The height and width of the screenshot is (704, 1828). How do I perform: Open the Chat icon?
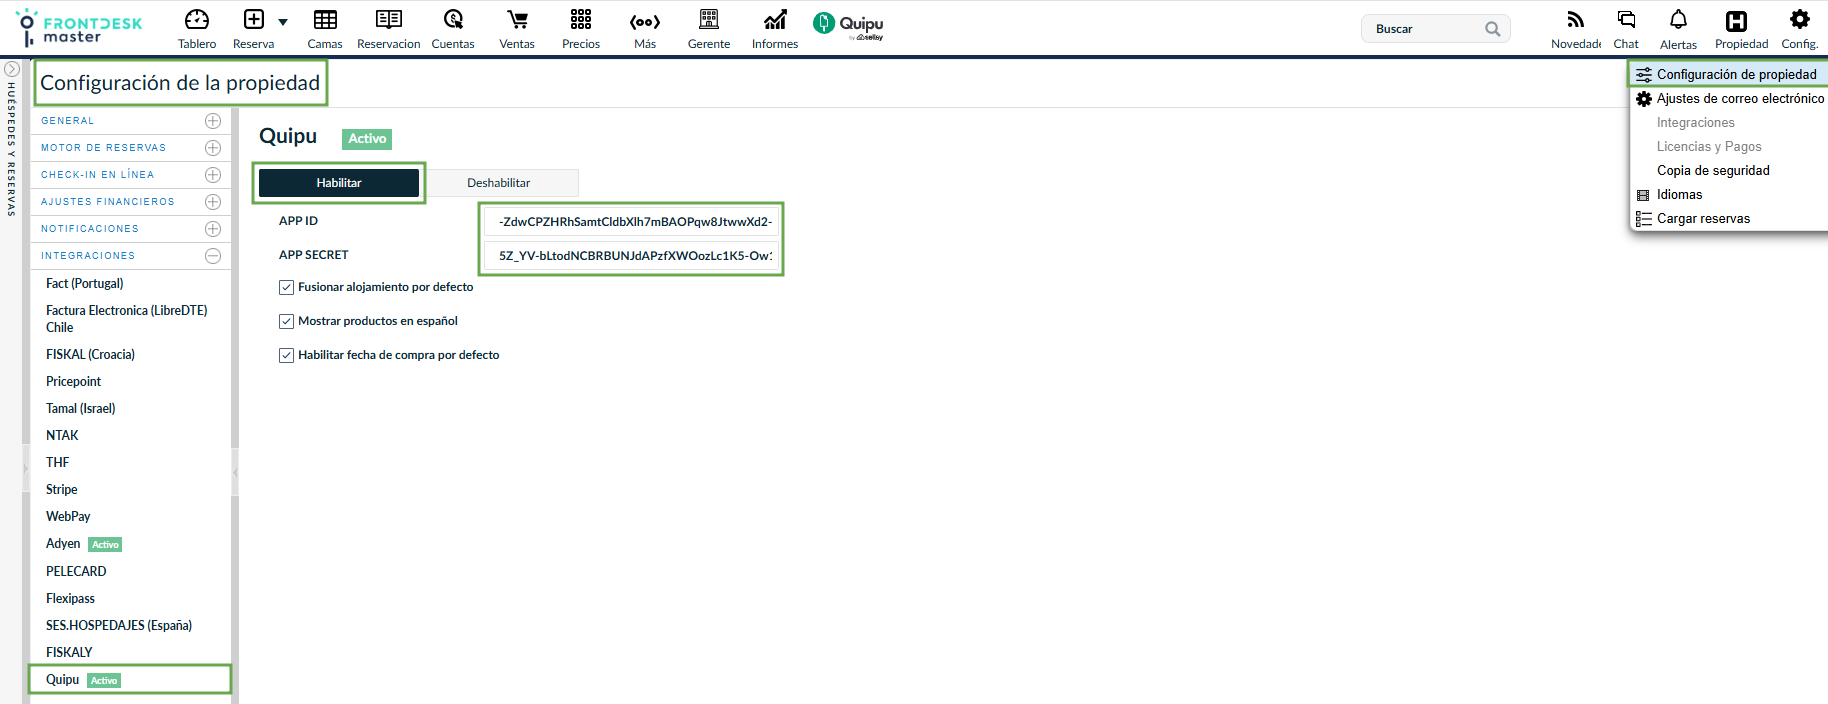[x=1626, y=20]
